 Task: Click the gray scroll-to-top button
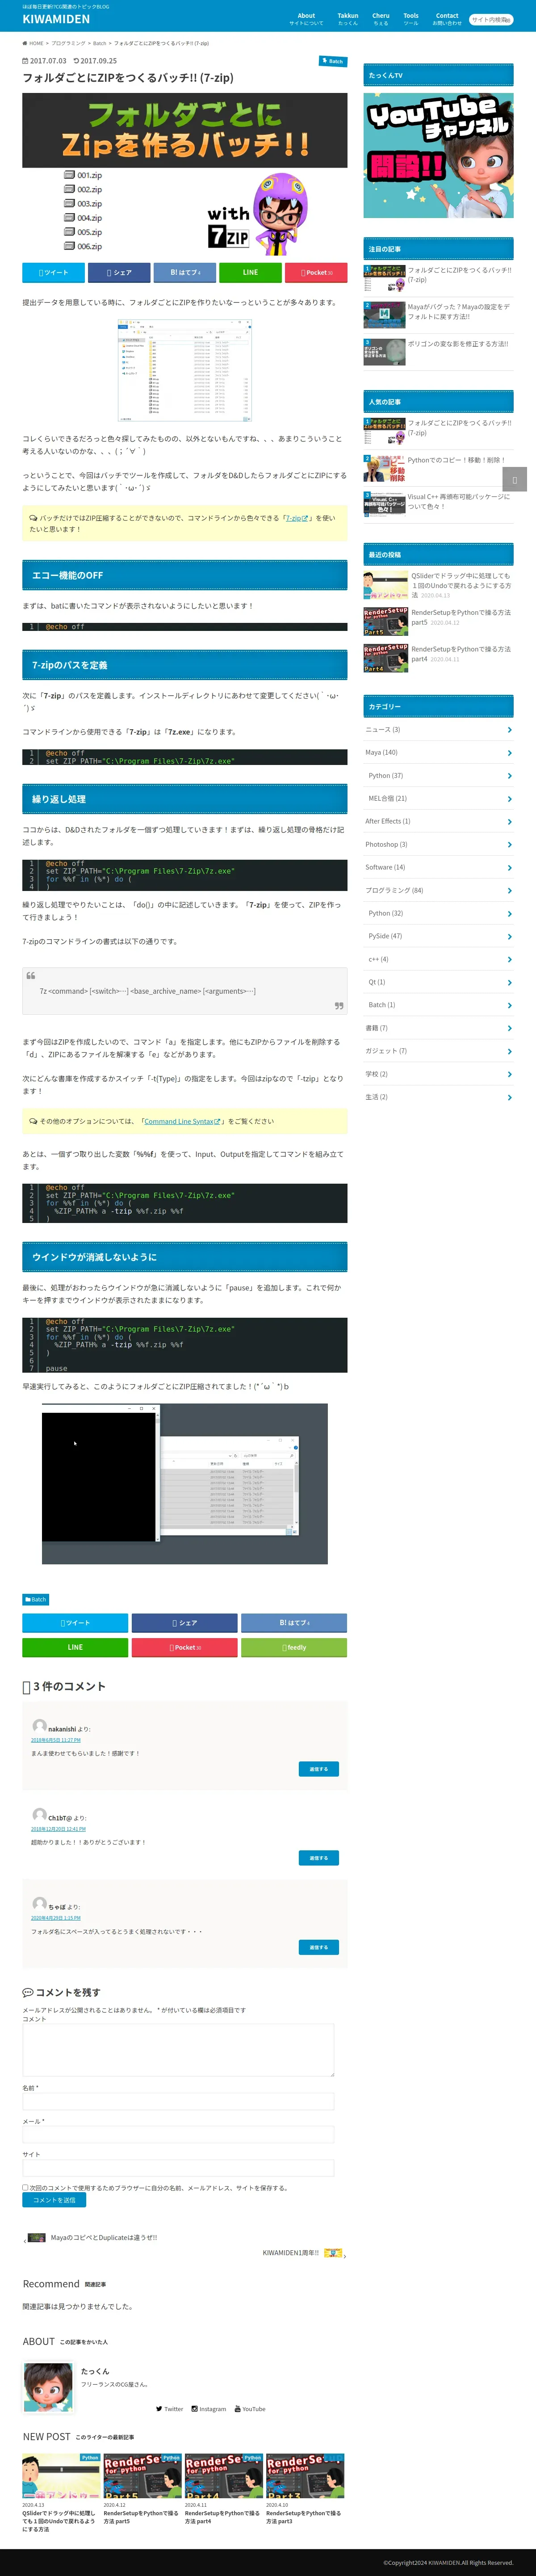[x=514, y=479]
